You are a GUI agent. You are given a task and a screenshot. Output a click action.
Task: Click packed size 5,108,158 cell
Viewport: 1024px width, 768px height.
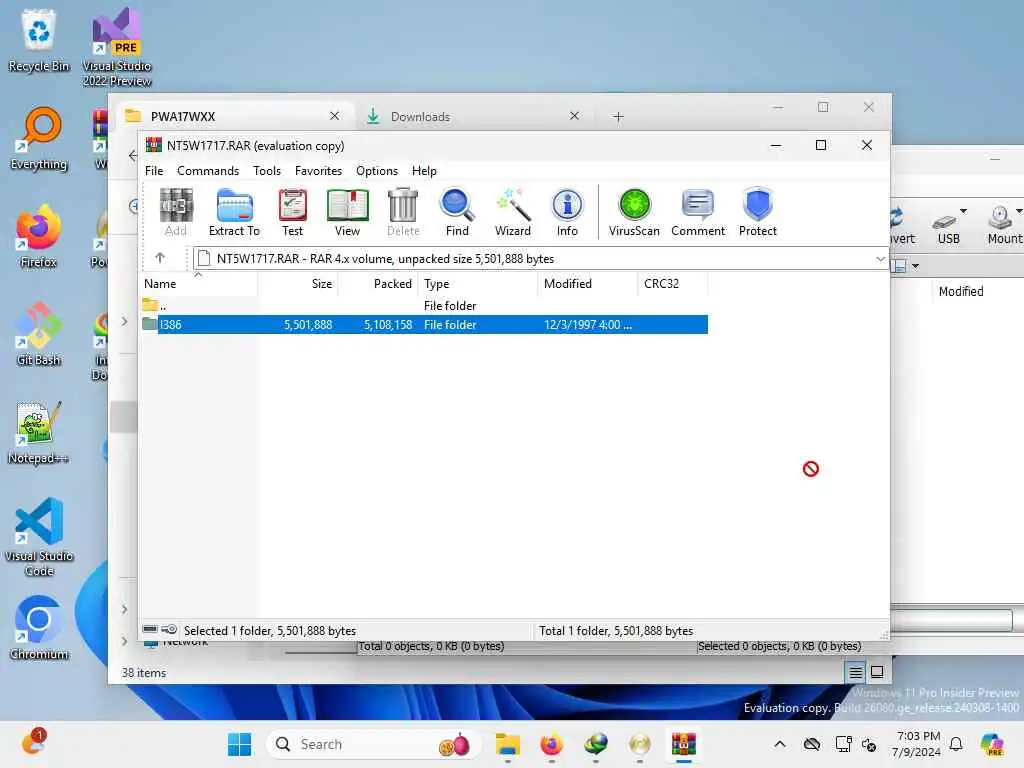click(388, 325)
